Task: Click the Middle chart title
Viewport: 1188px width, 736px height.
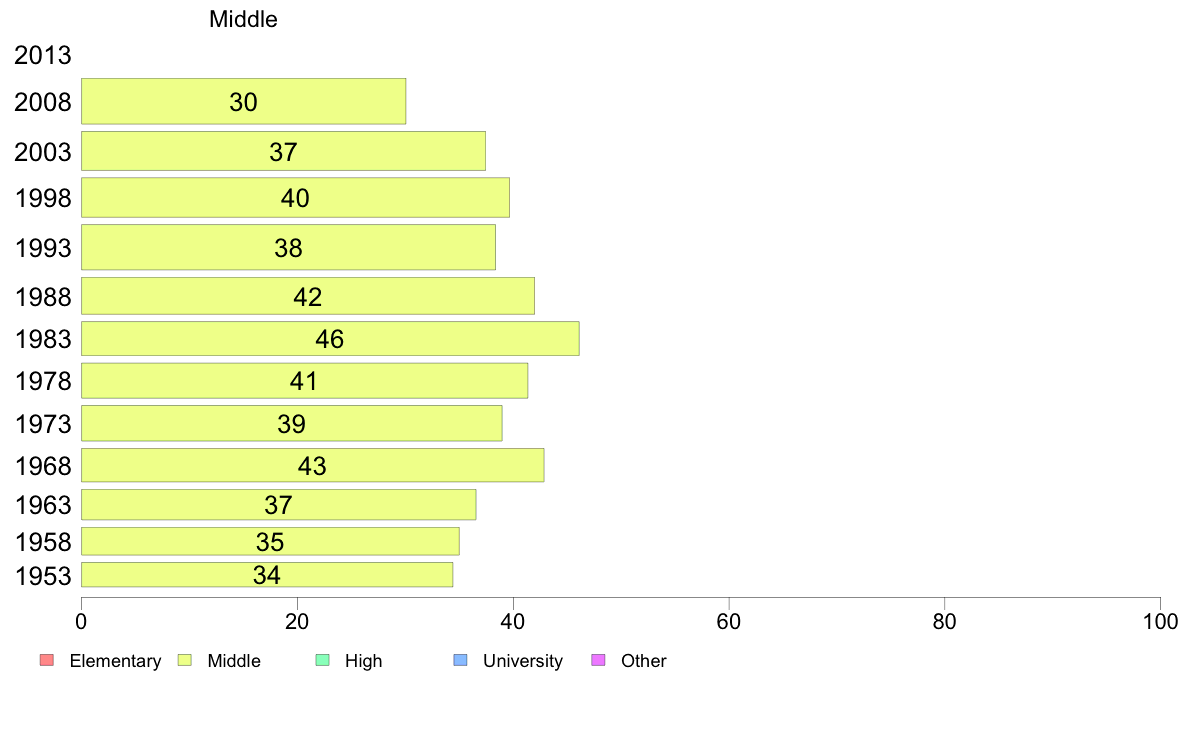Action: point(243,19)
